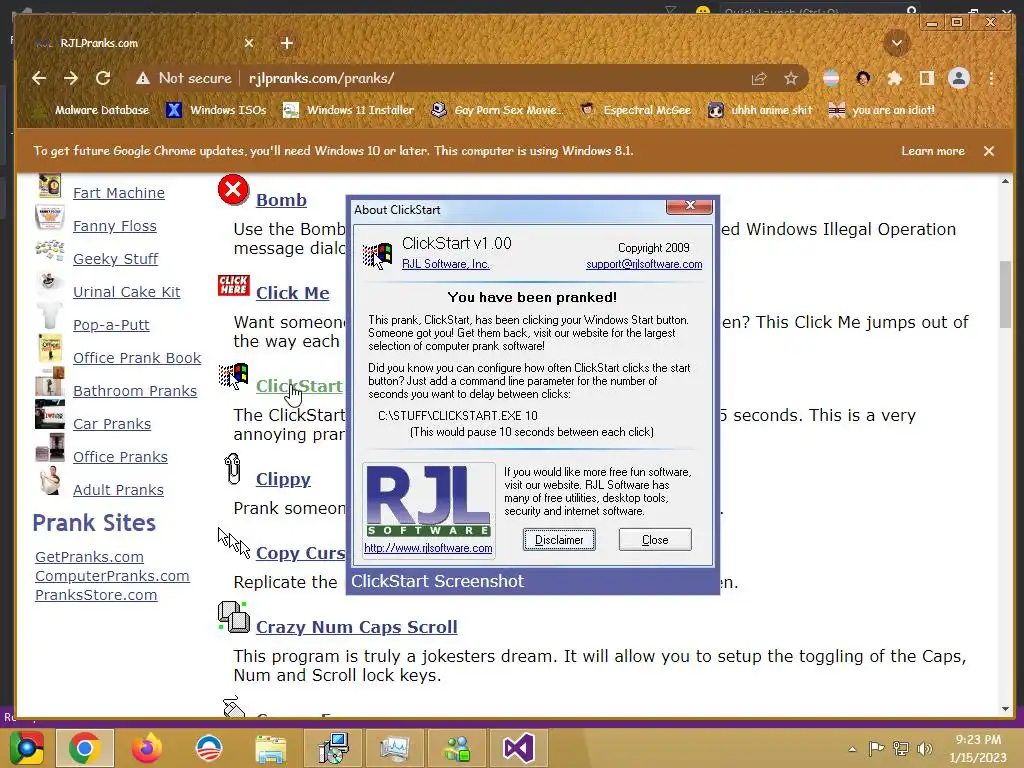This screenshot has width=1024, height=768.
Task: Visit PranksStore.com link
Action: [96, 595]
